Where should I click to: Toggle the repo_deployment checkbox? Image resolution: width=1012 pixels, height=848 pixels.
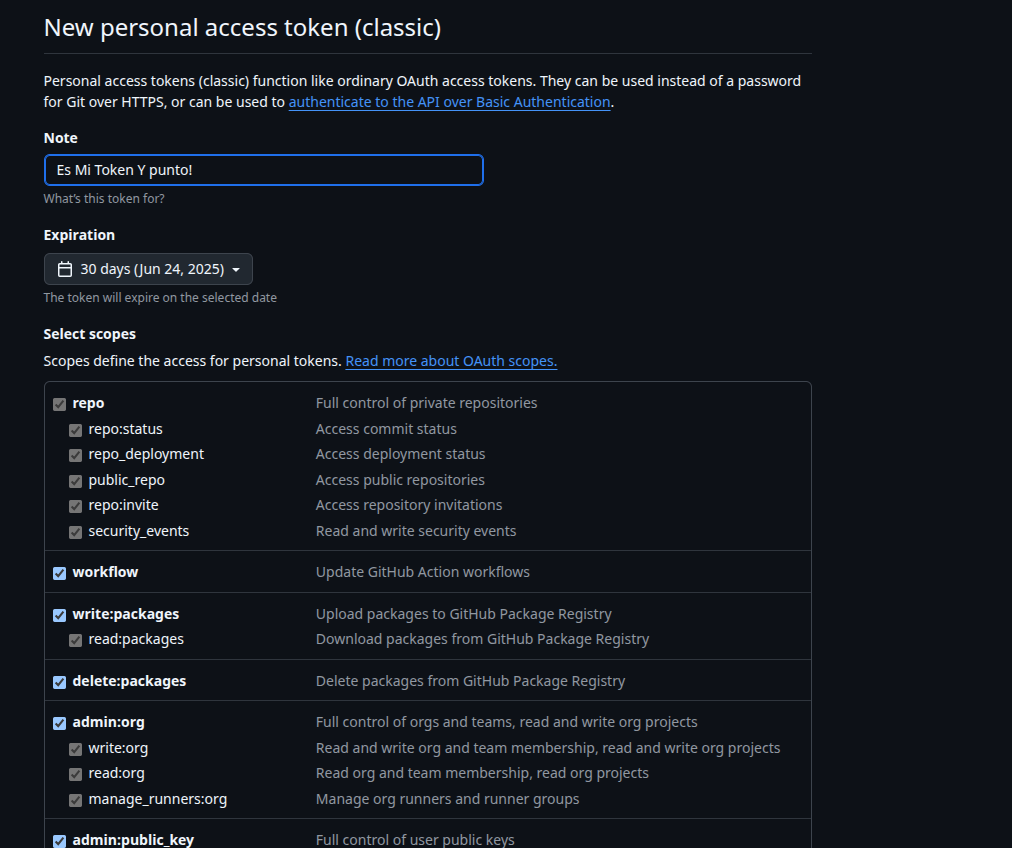76,455
